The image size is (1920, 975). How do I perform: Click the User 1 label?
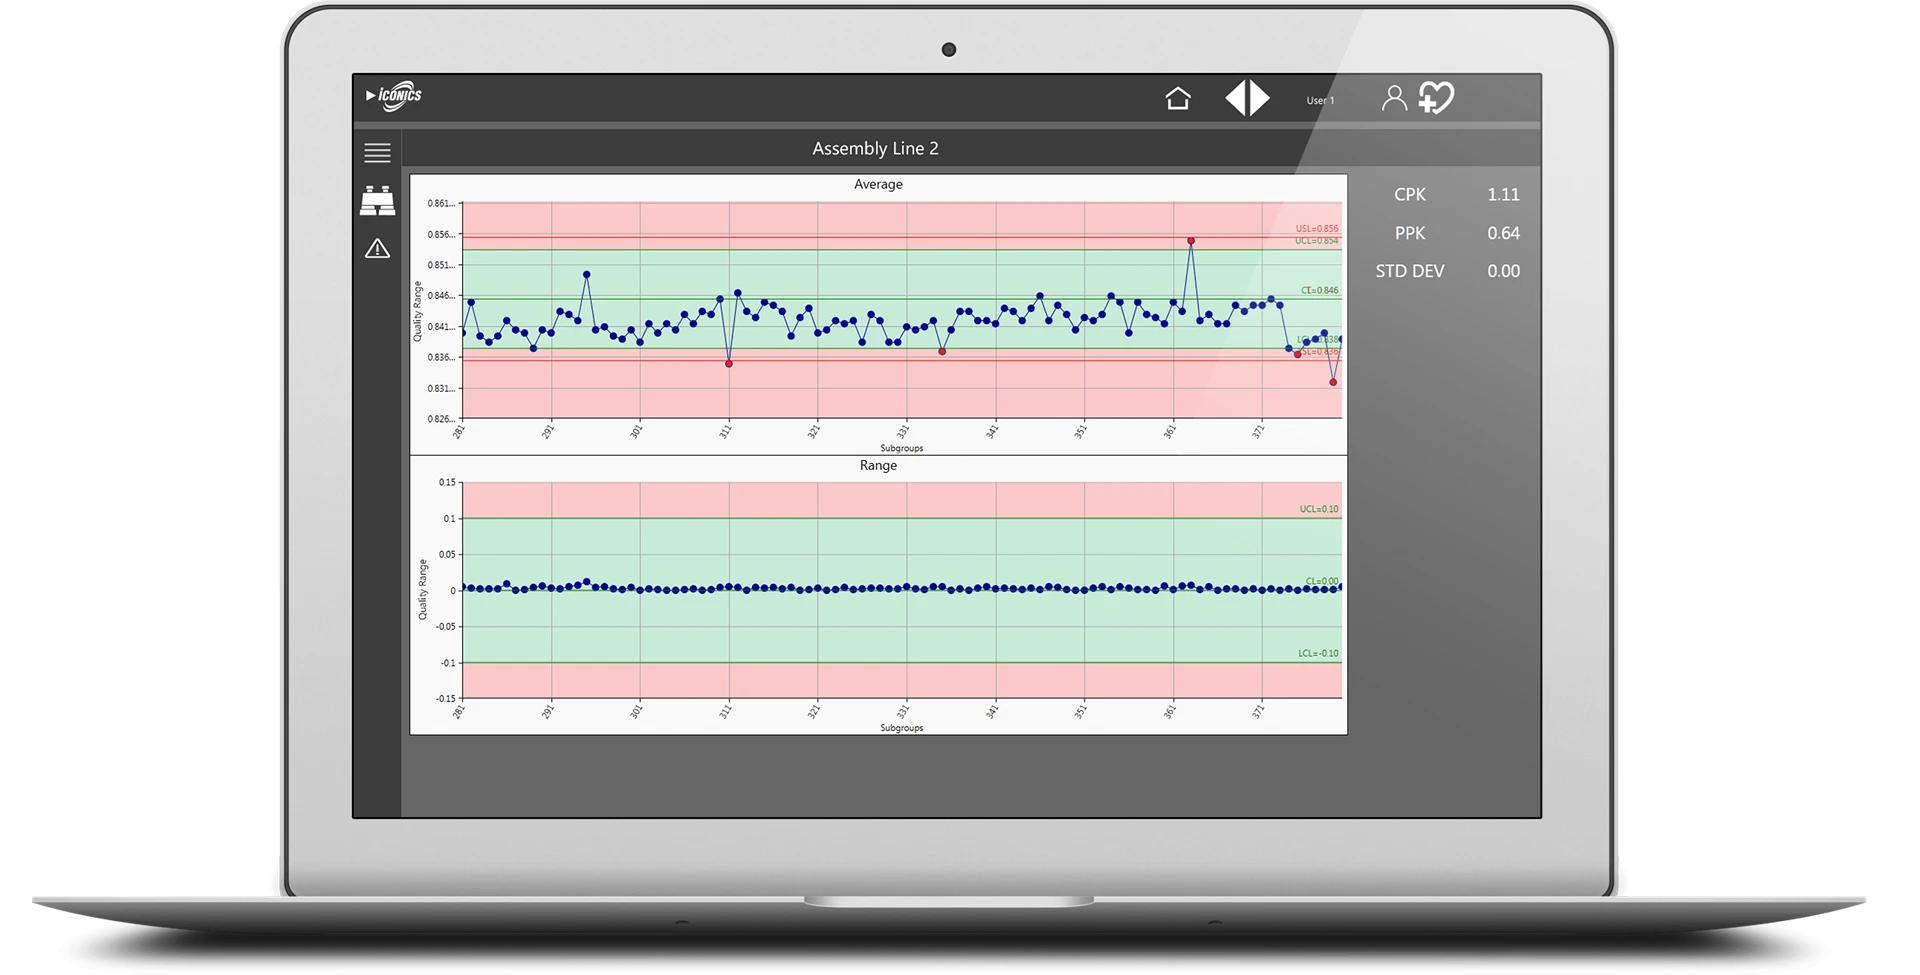(1320, 101)
